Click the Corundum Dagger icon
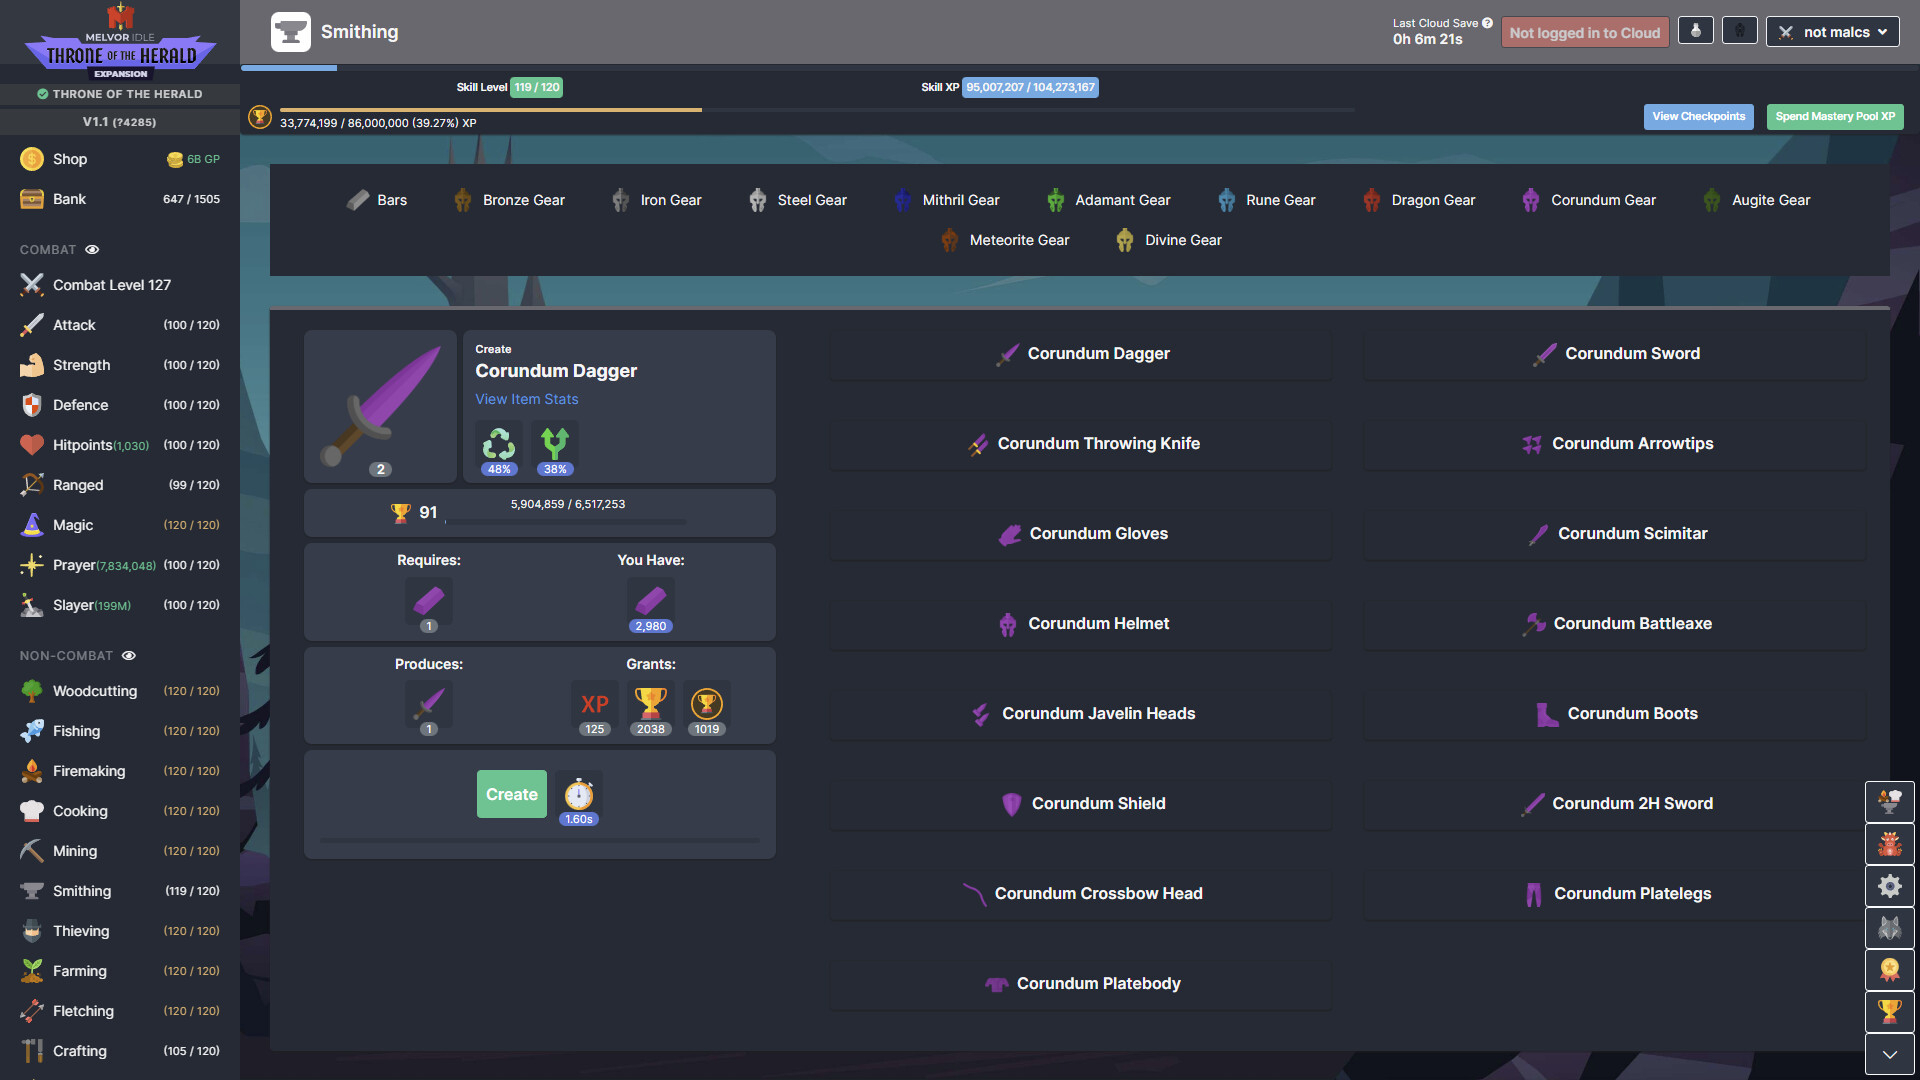This screenshot has height=1080, width=1920. click(x=1006, y=353)
